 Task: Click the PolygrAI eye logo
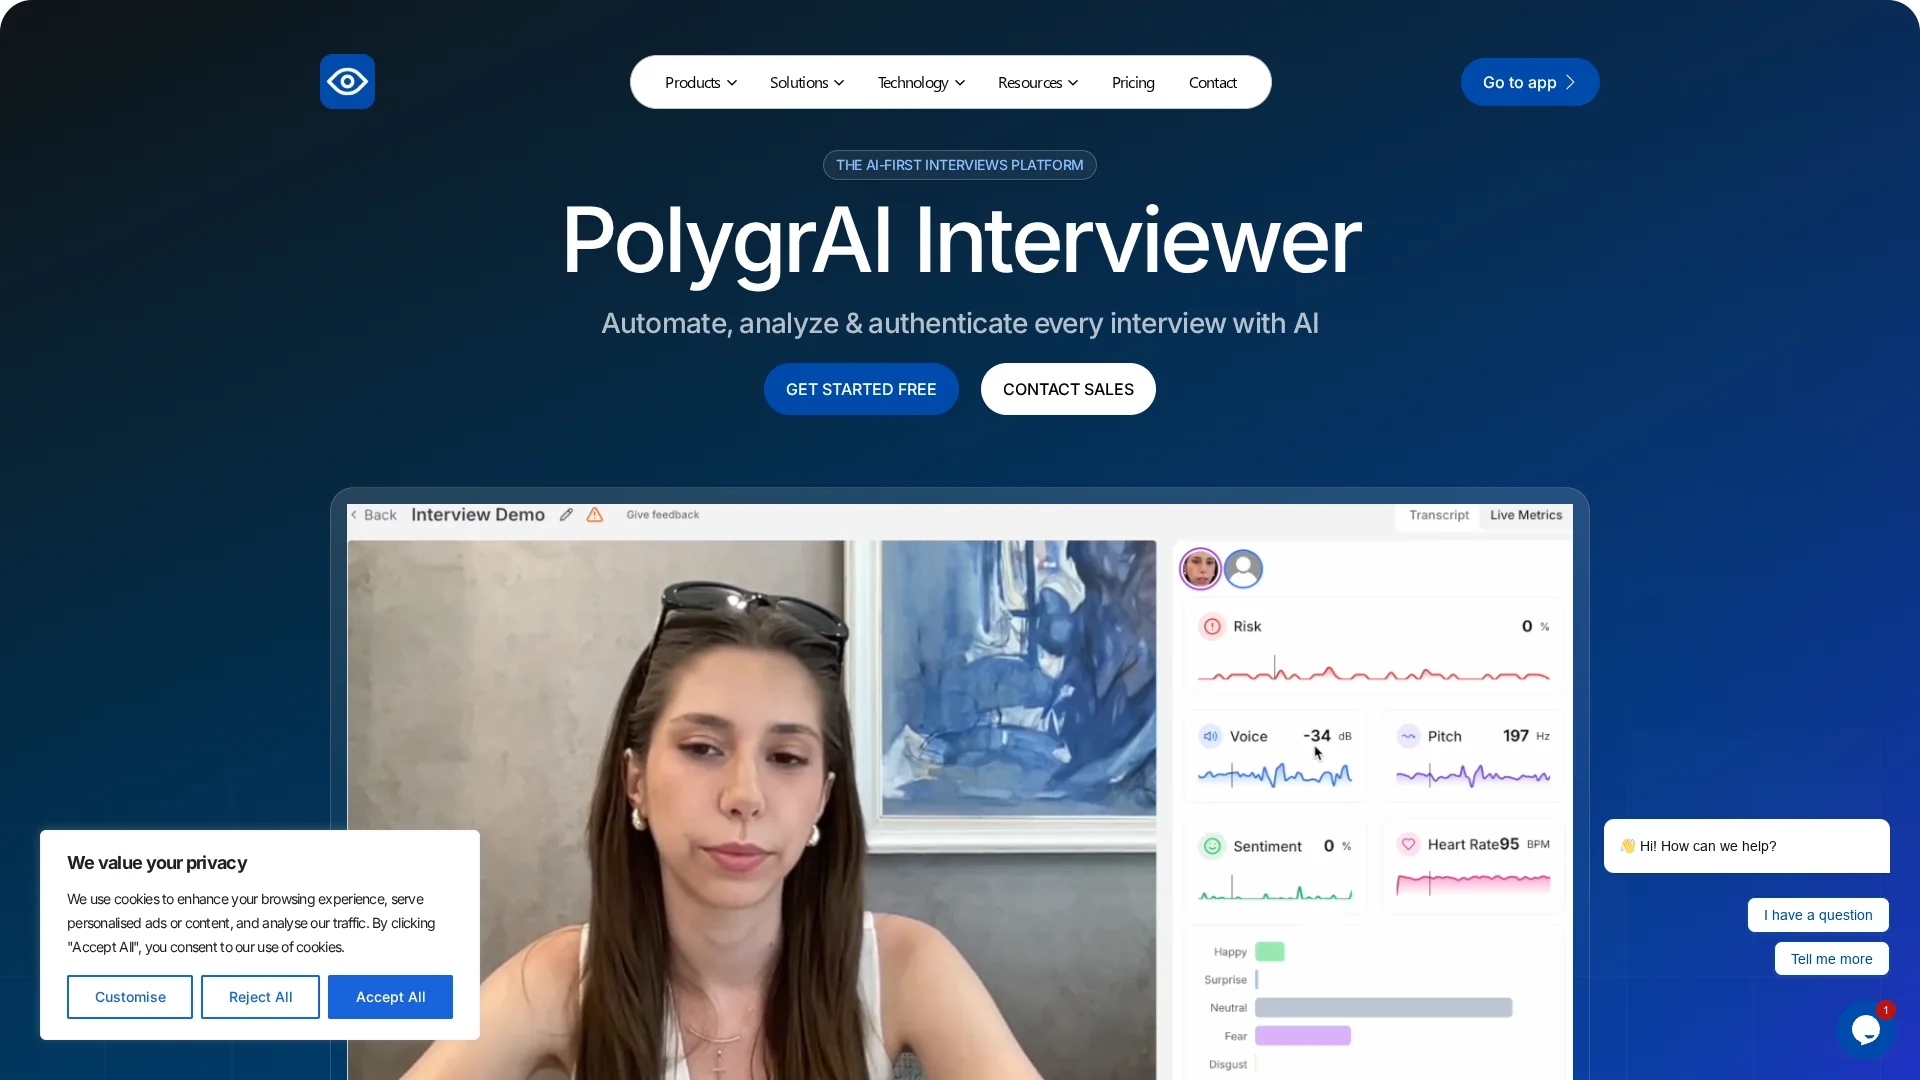pos(347,81)
